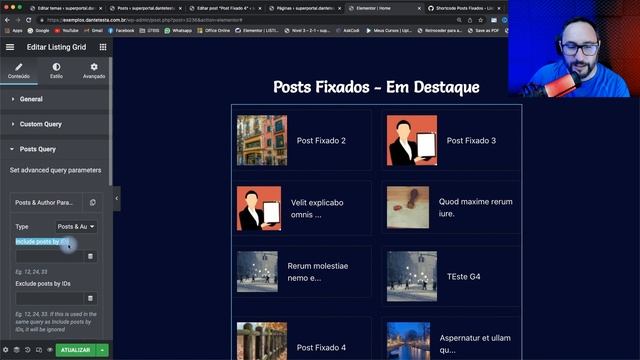This screenshot has height=360, width=640.
Task: Bookmark this page with the star icon
Action: (481, 20)
